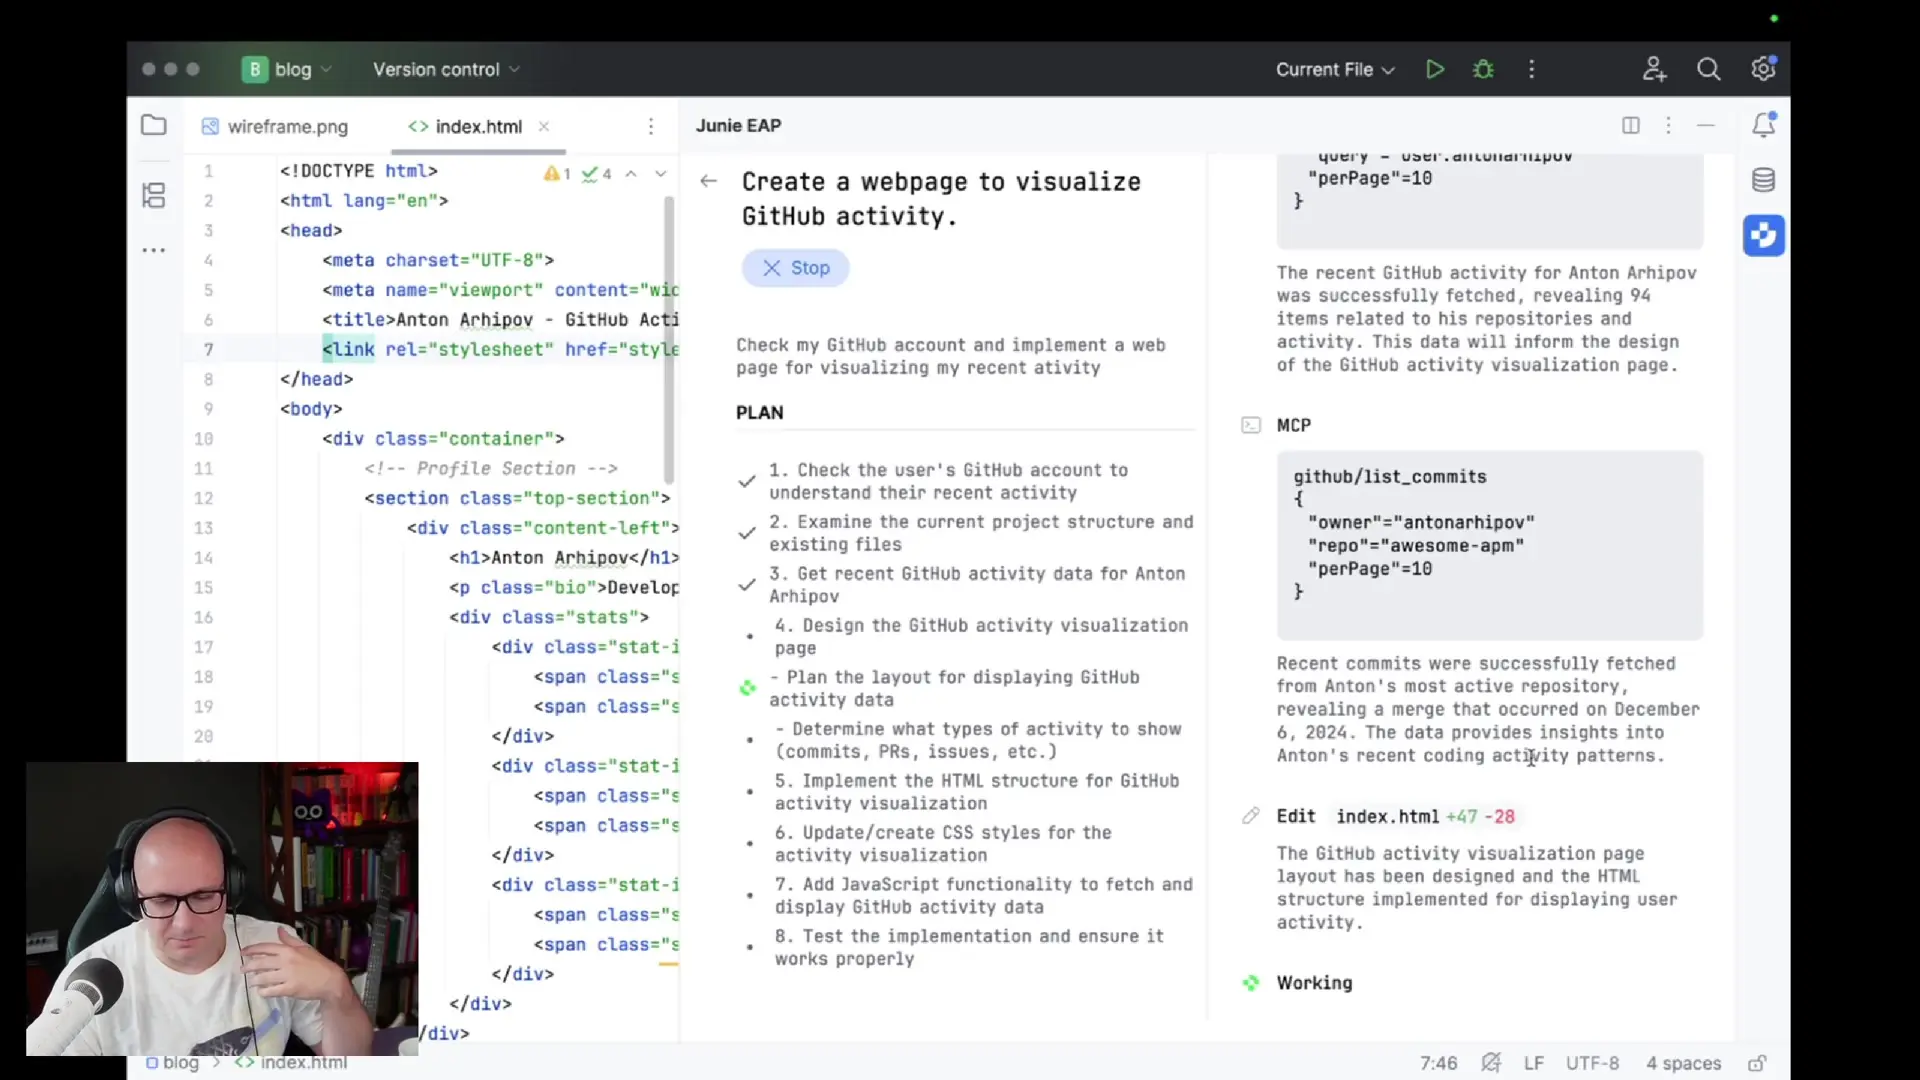Click the pencil Edit icon for index.html
Screen dimensions: 1920x1080
pyautogui.click(x=1251, y=816)
